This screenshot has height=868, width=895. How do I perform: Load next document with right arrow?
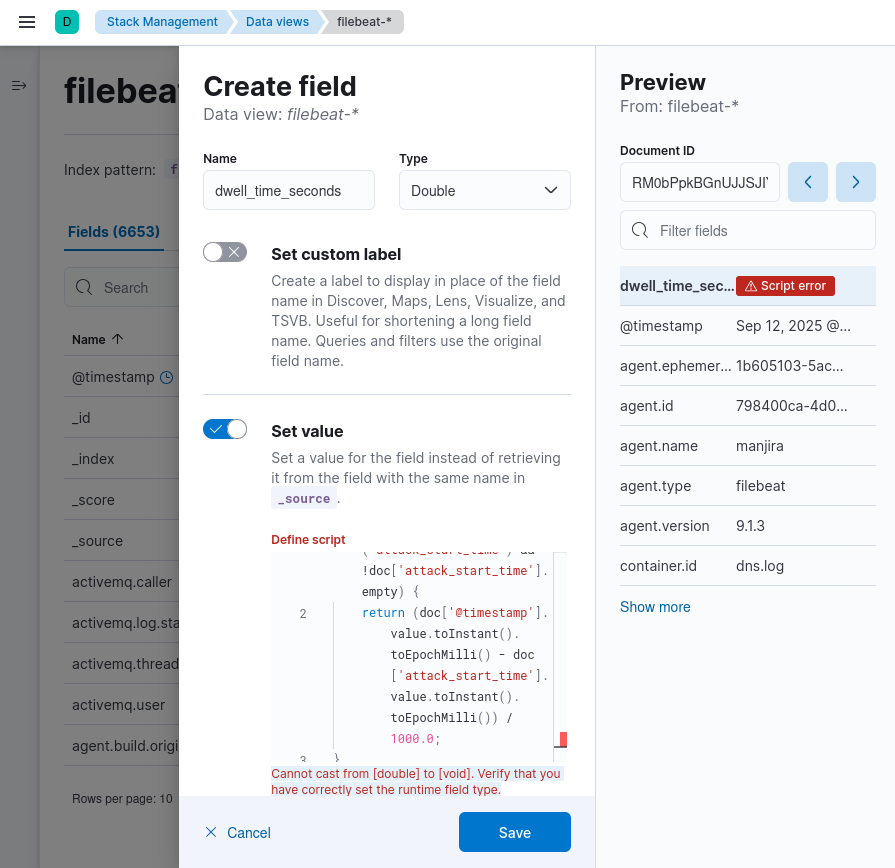(x=856, y=182)
